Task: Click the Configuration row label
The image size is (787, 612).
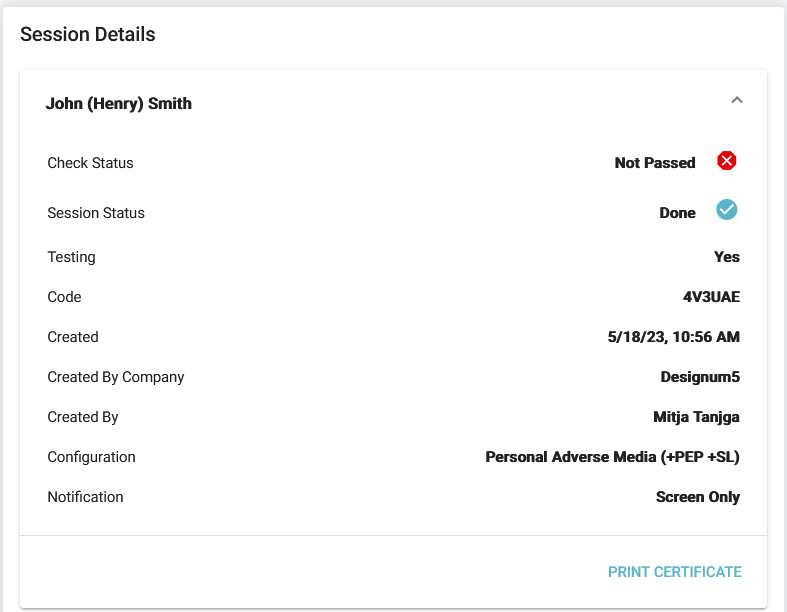Action: coord(91,457)
